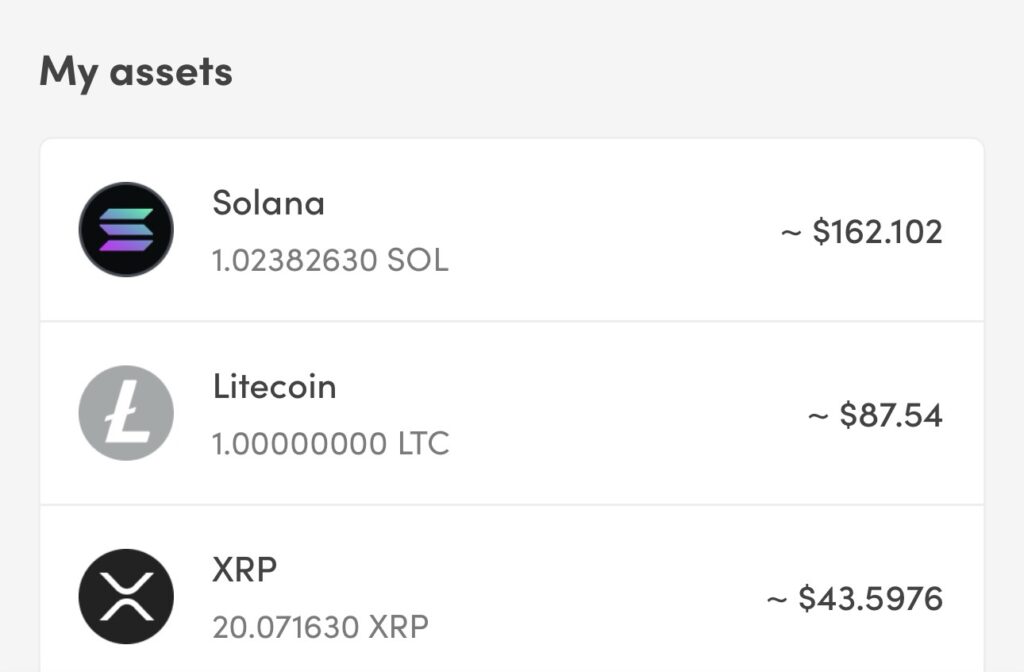Open the Solana asset name
Image resolution: width=1024 pixels, height=672 pixels.
point(268,203)
